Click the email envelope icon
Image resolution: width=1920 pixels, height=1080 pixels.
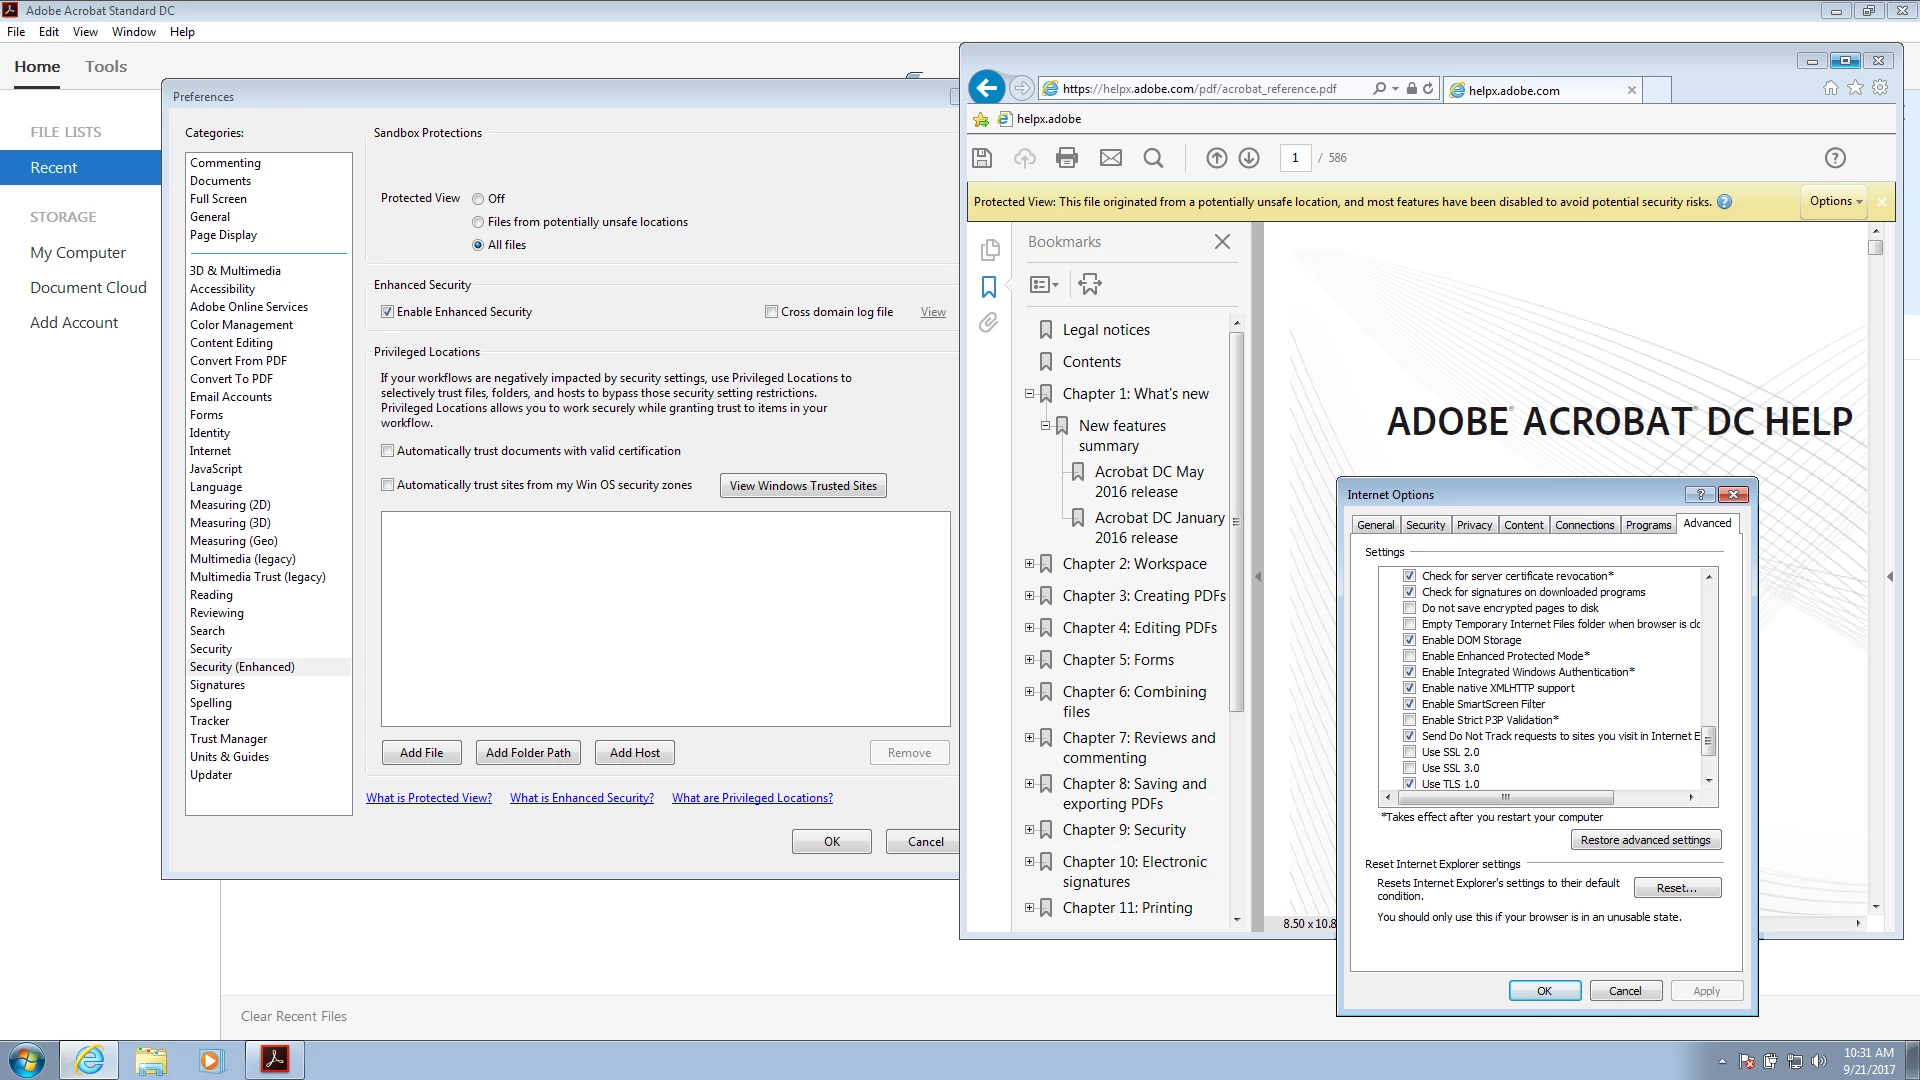(1110, 158)
